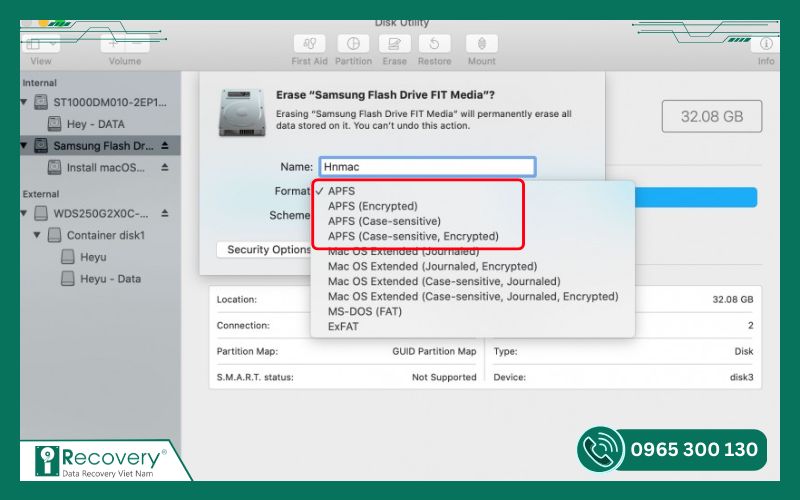Click the 32.08 GB capacity box
800x500 pixels.
pyautogui.click(x=712, y=116)
